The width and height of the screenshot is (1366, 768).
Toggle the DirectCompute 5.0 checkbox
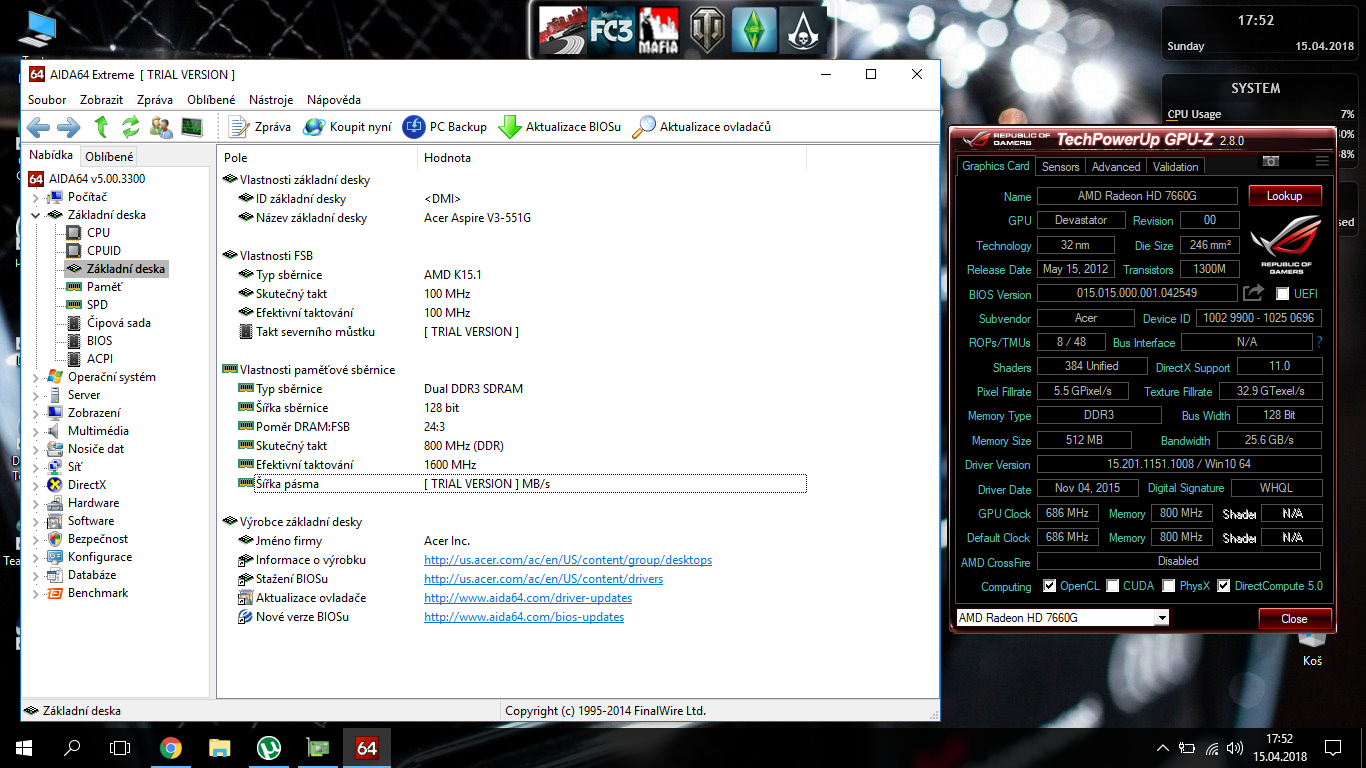(x=1223, y=586)
